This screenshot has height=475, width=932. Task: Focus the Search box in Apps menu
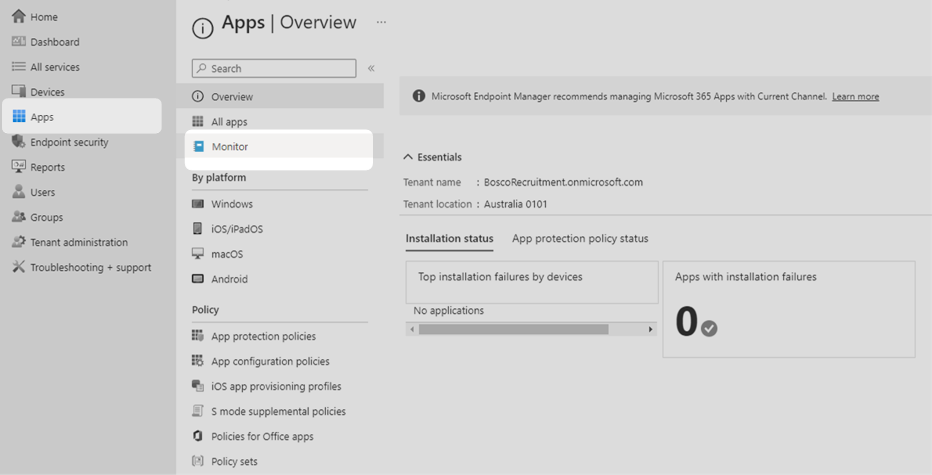[x=274, y=68]
